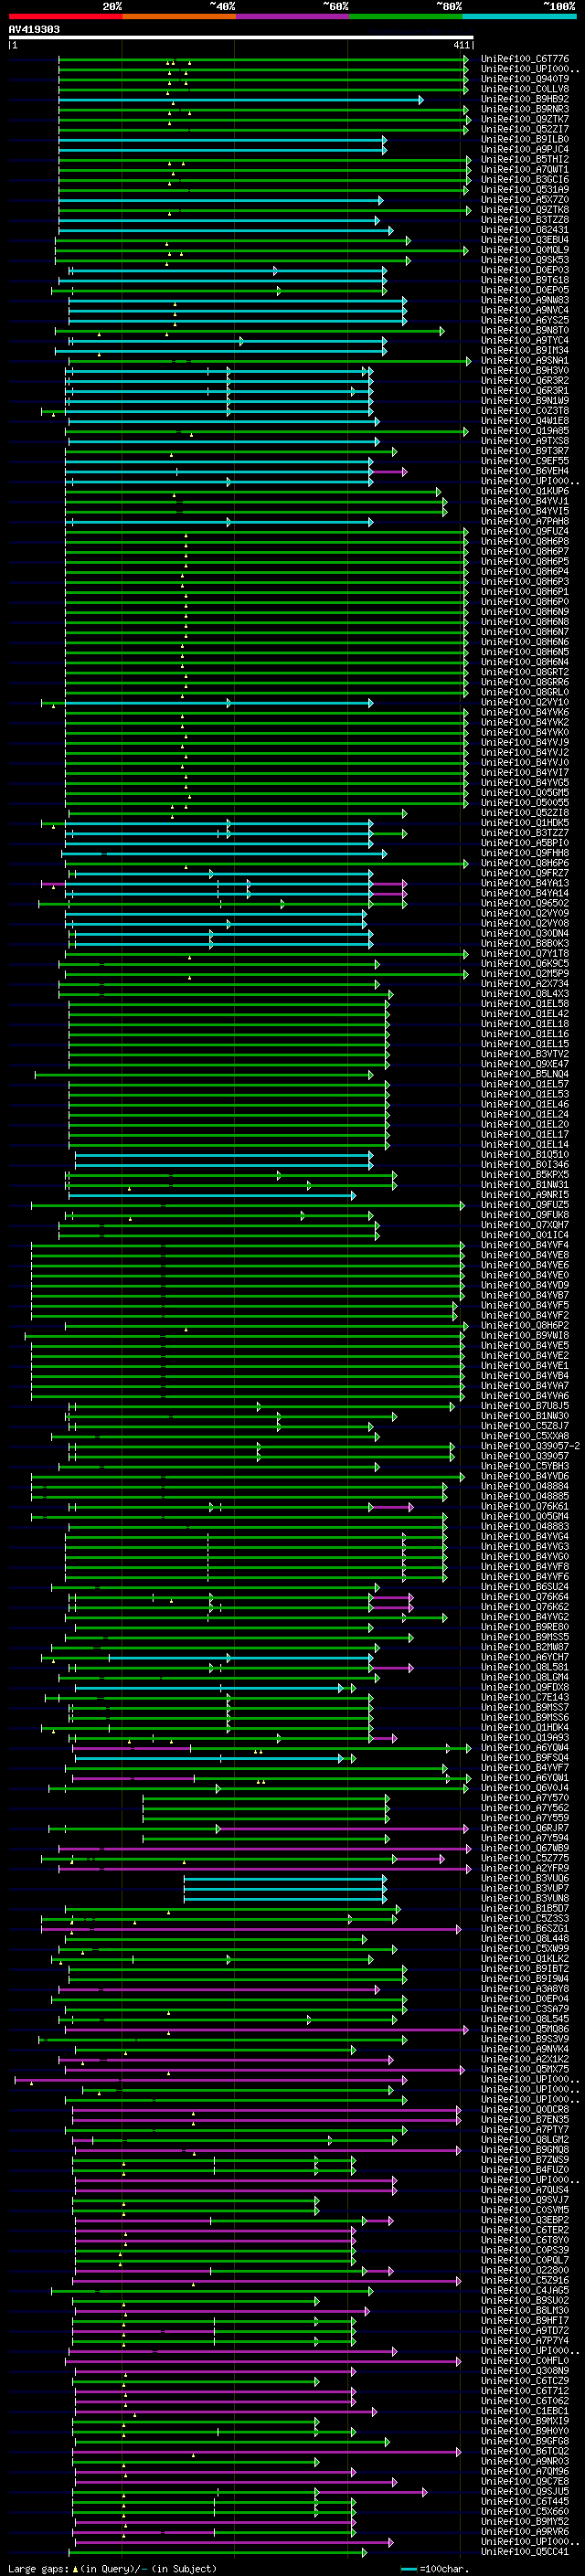Click the green ~80% identity legend segment
This screenshot has height=2576, width=585.
(406, 16)
